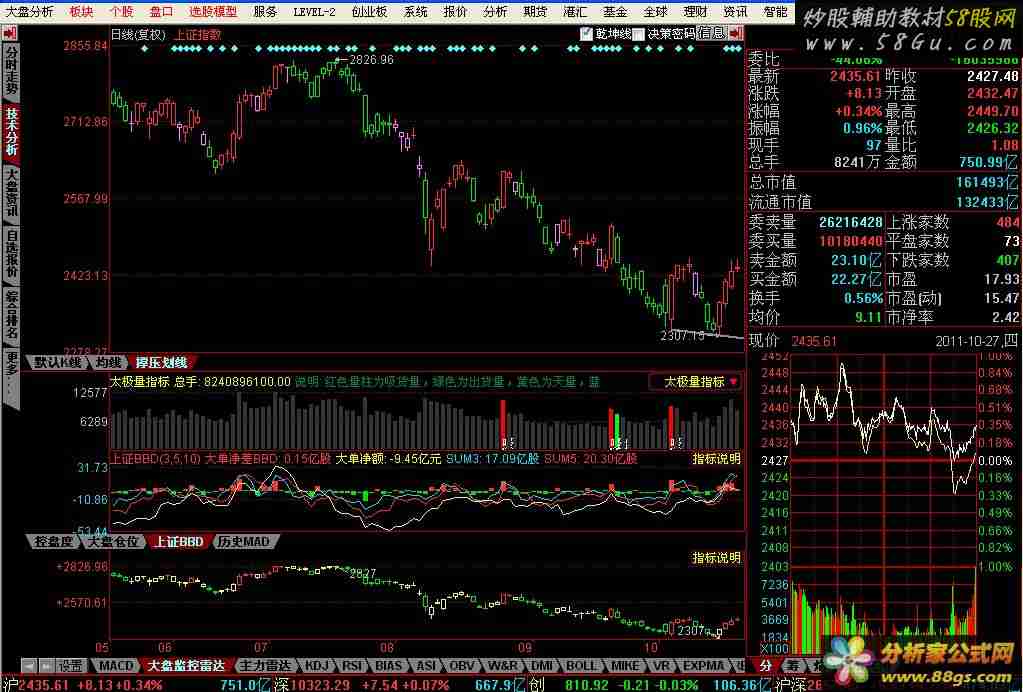Expand the 更多 sidebar tab

(x=11, y=377)
